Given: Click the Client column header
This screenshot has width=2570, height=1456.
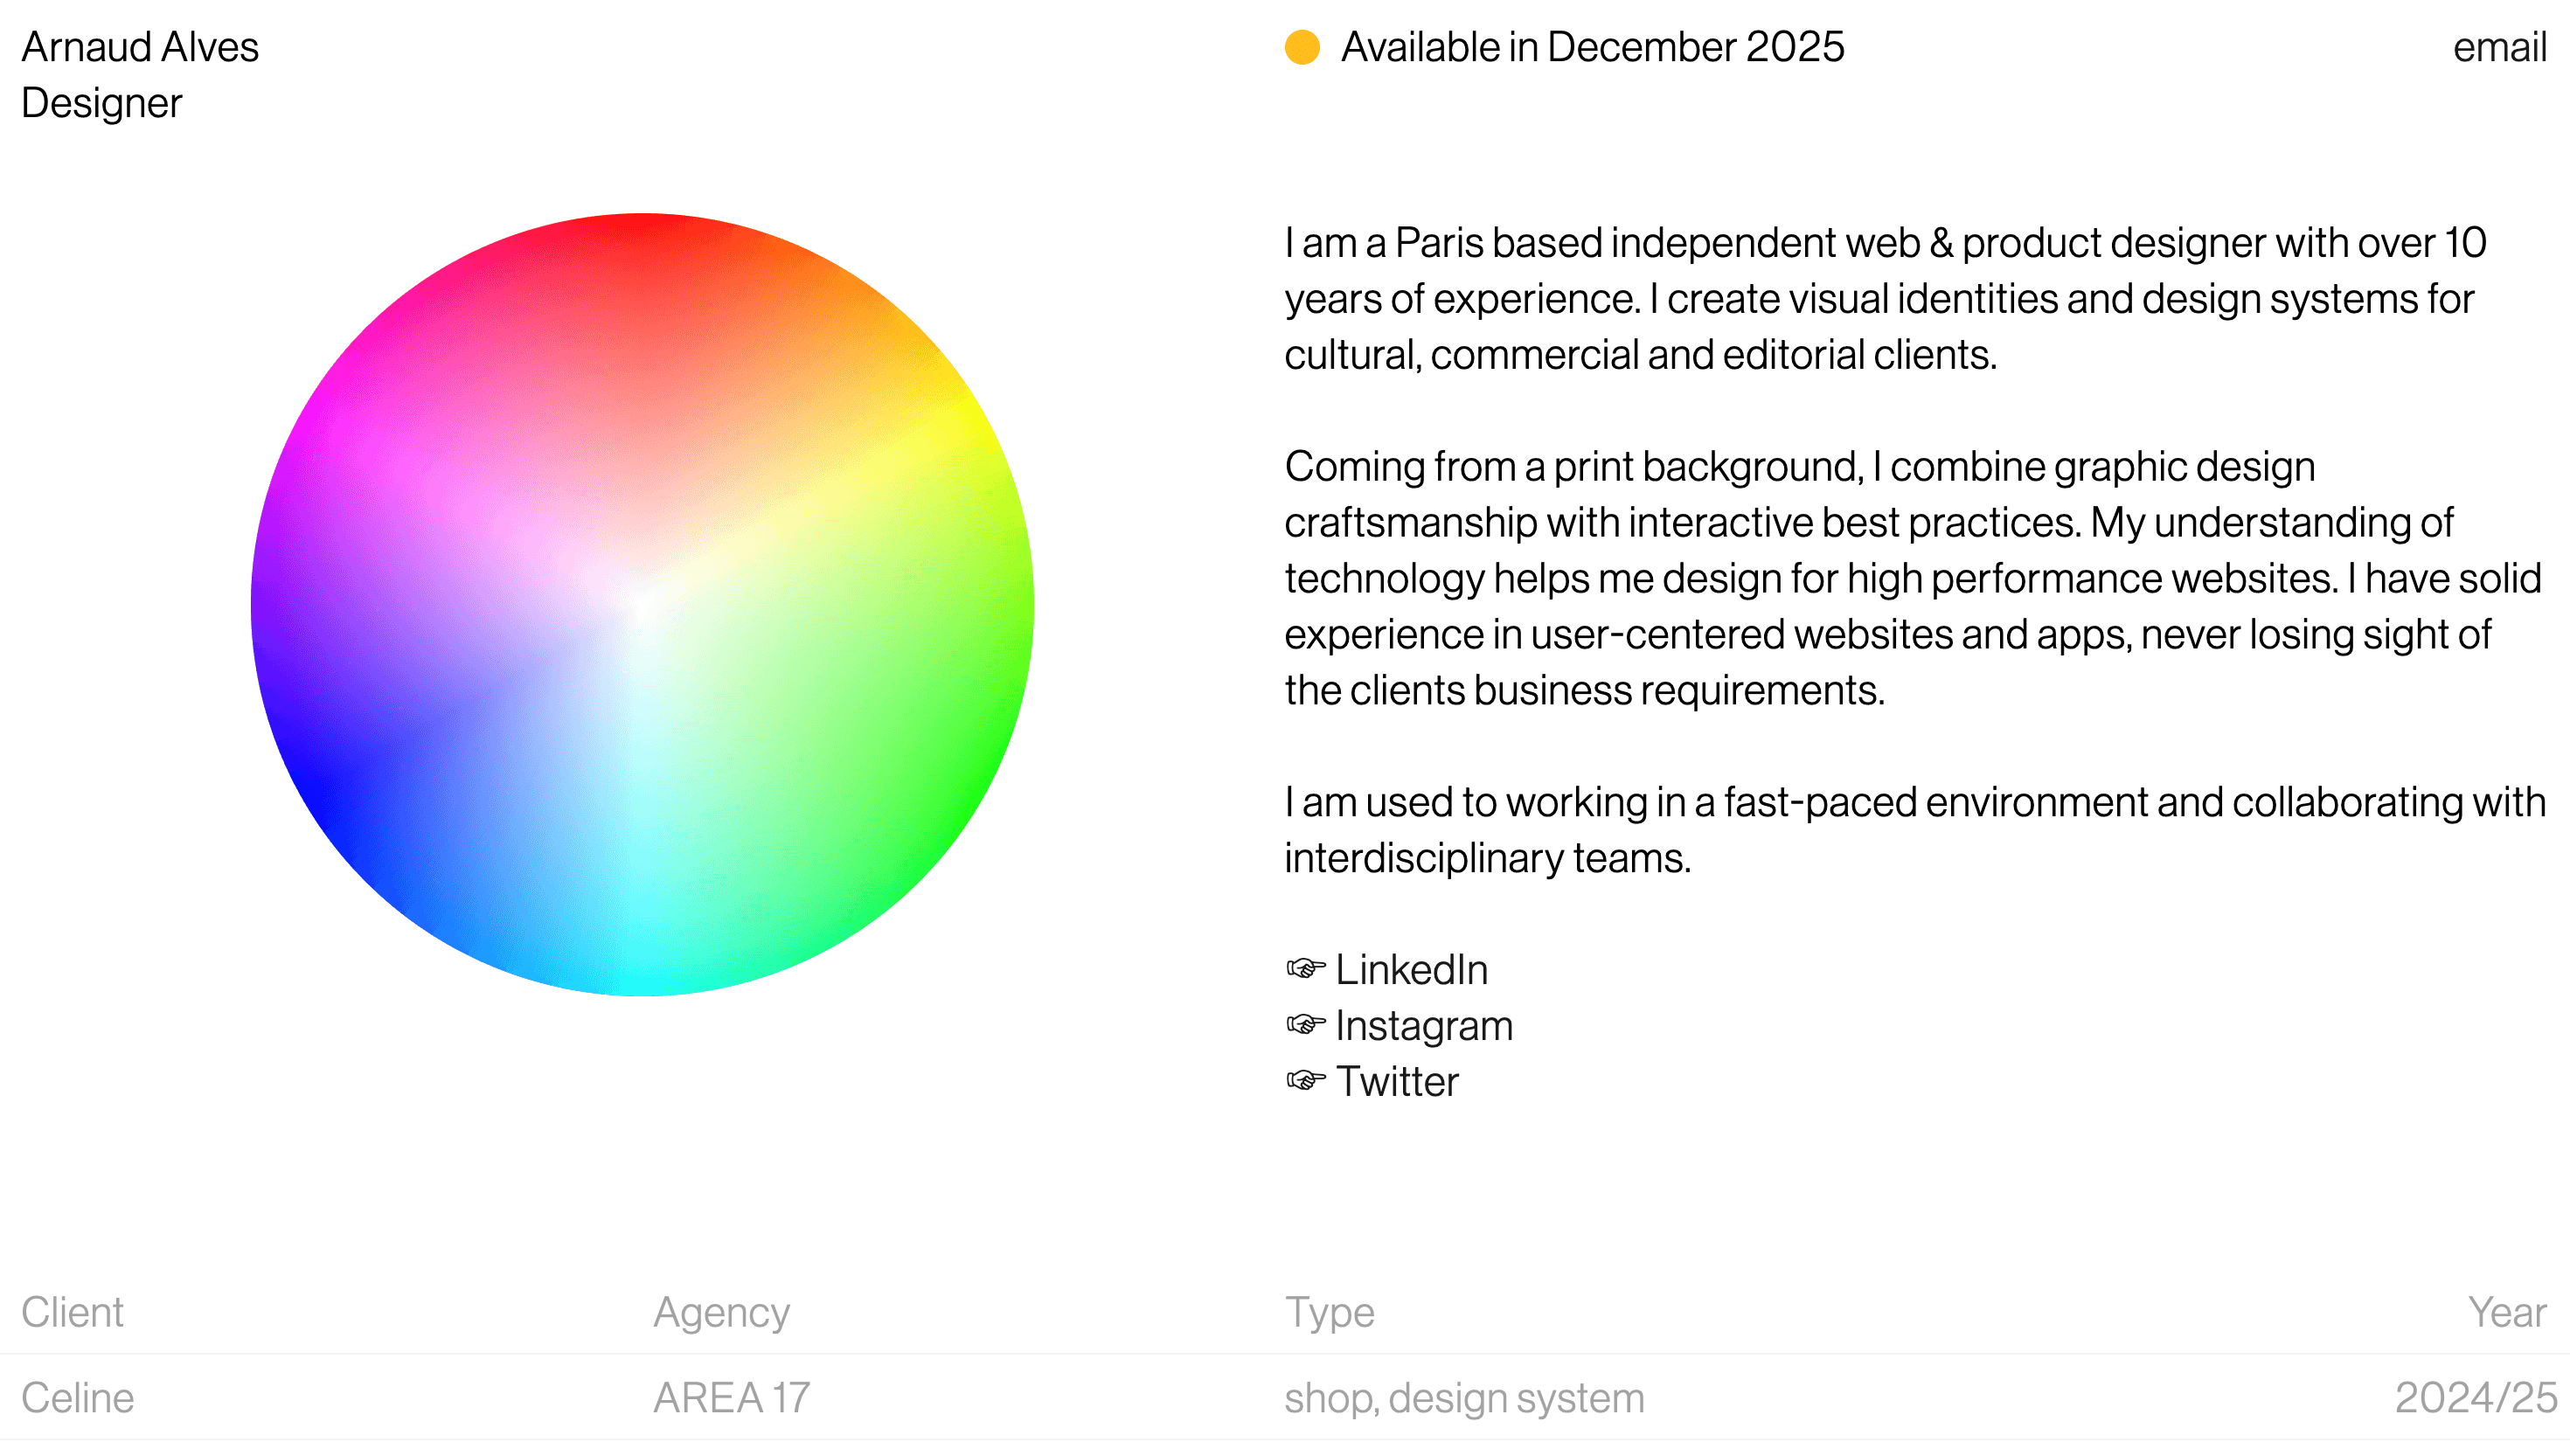Looking at the screenshot, I should coord(73,1311).
